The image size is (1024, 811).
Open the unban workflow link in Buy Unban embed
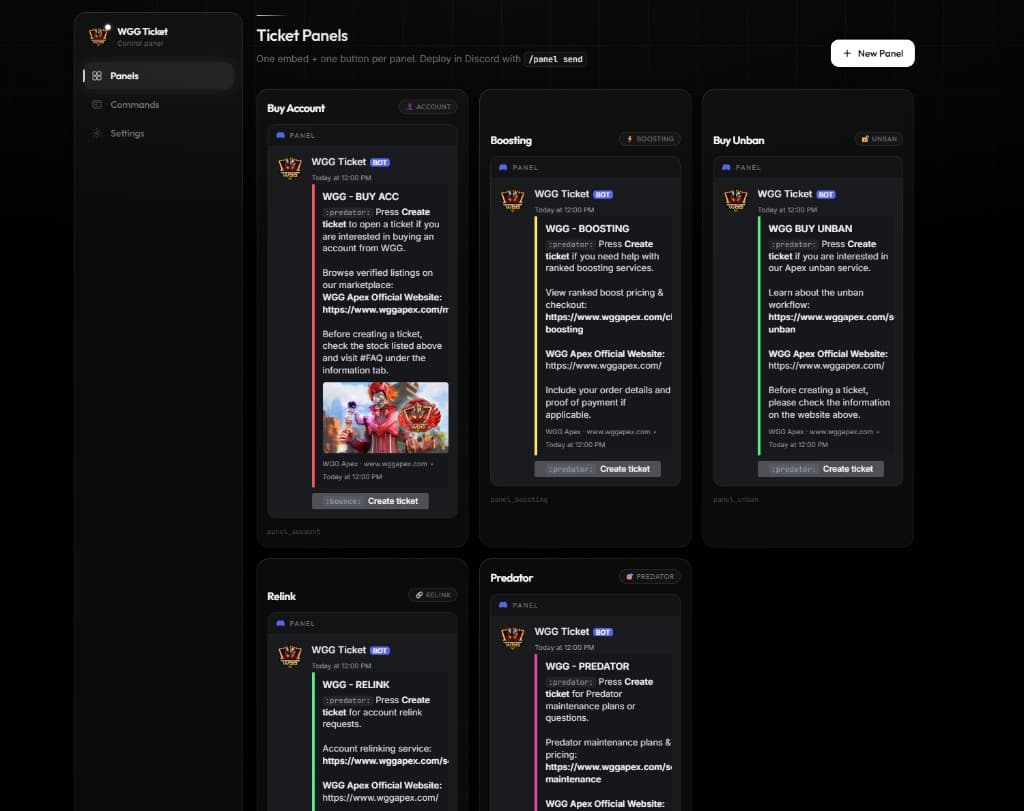click(x=831, y=323)
